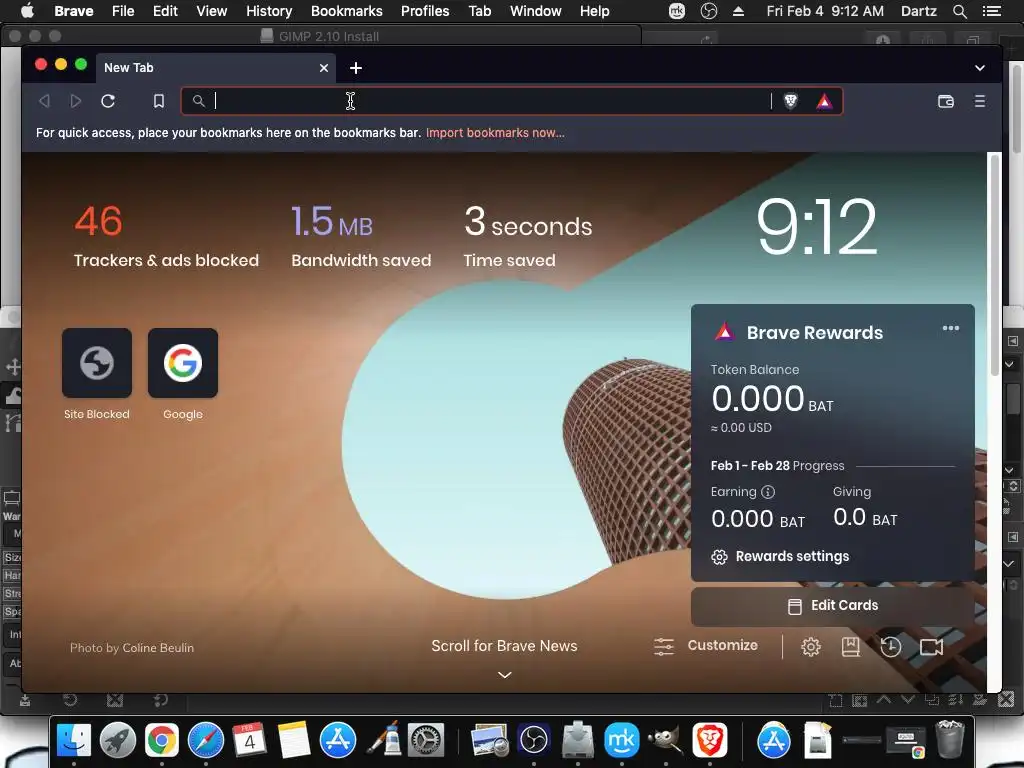The image size is (1024, 768).
Task: Open the Bookmarks menu
Action: point(347,11)
